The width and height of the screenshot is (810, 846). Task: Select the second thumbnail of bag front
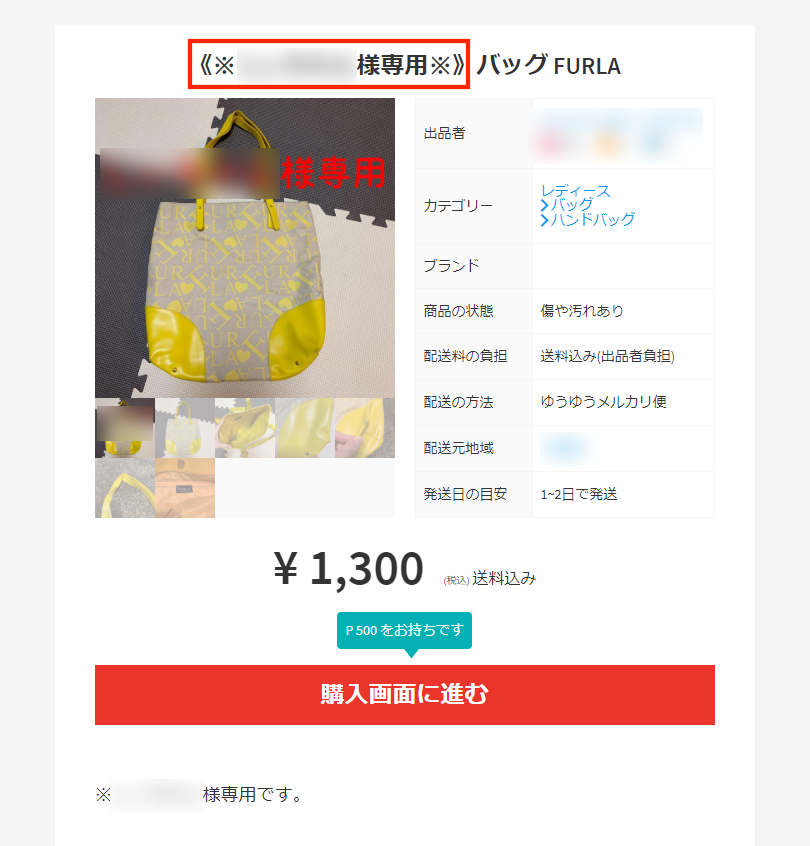point(185,428)
